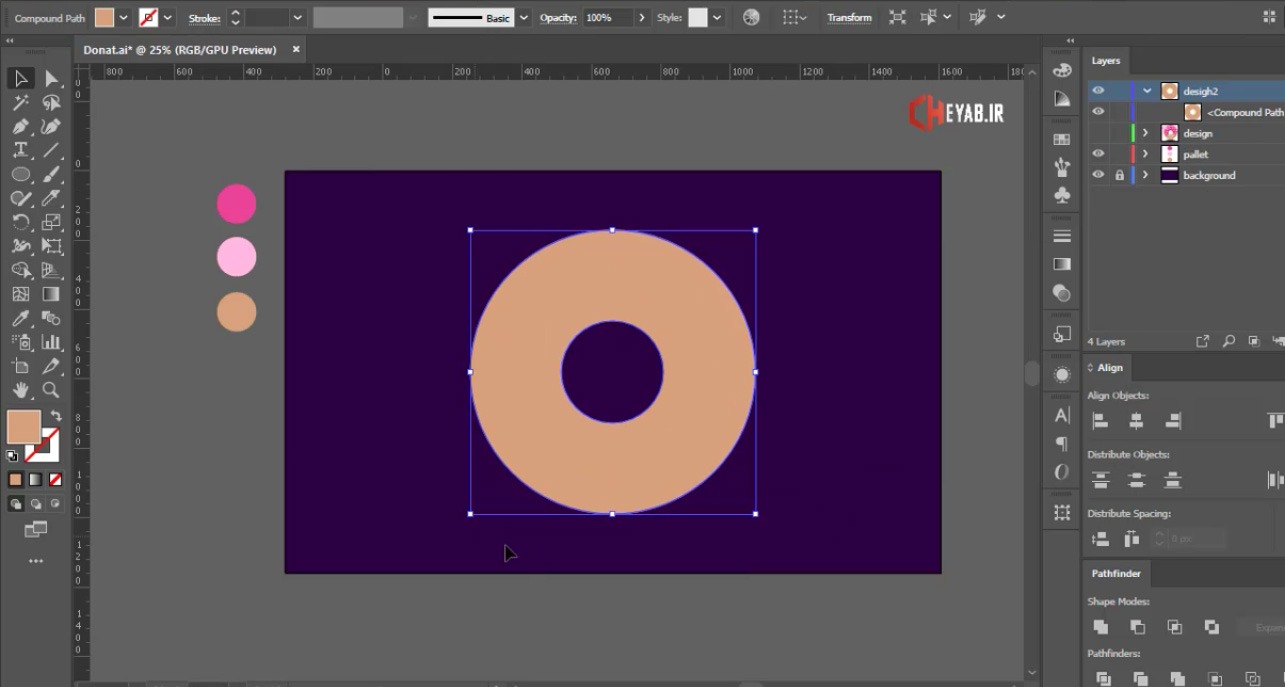Viewport: 1285px width, 687px height.
Task: Expand the Opacity slider arrow
Action: 642,18
